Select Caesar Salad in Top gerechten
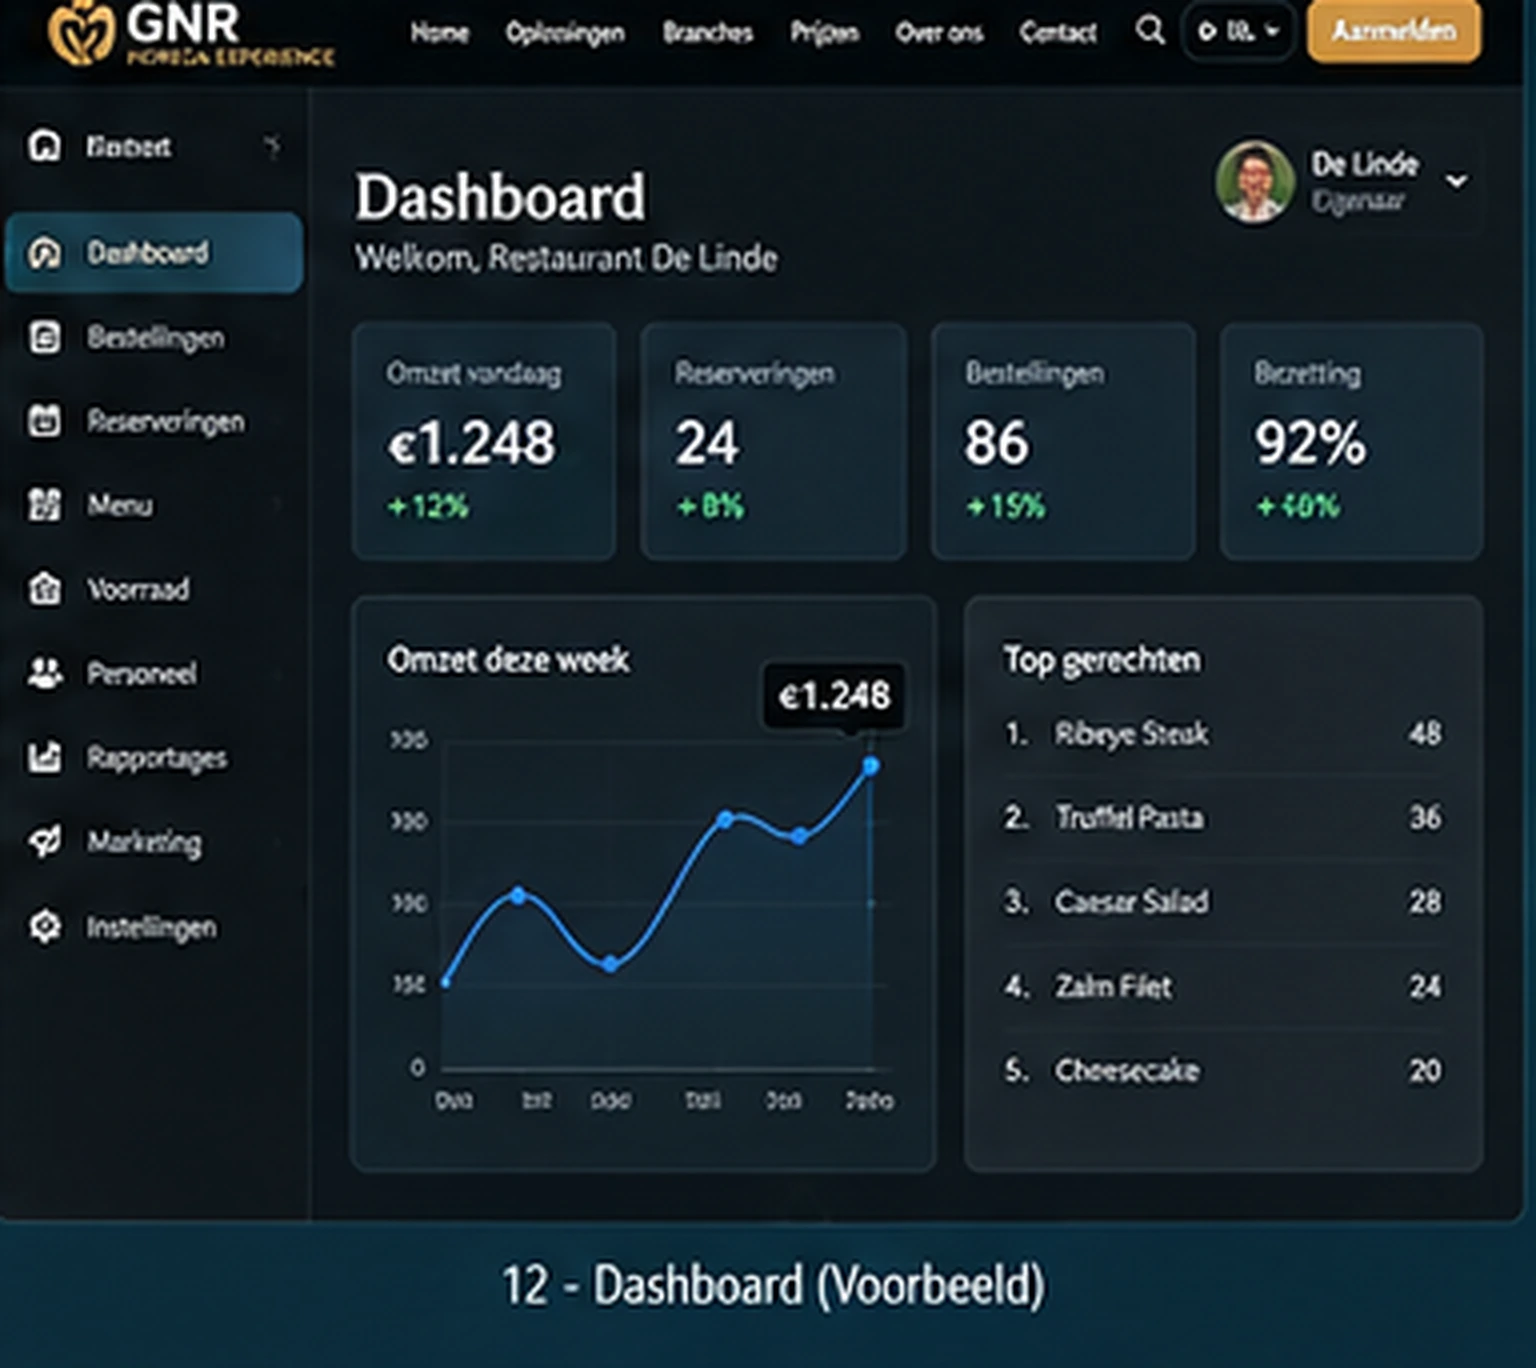Screen dimensions: 1536x1368 pyautogui.click(x=1222, y=902)
